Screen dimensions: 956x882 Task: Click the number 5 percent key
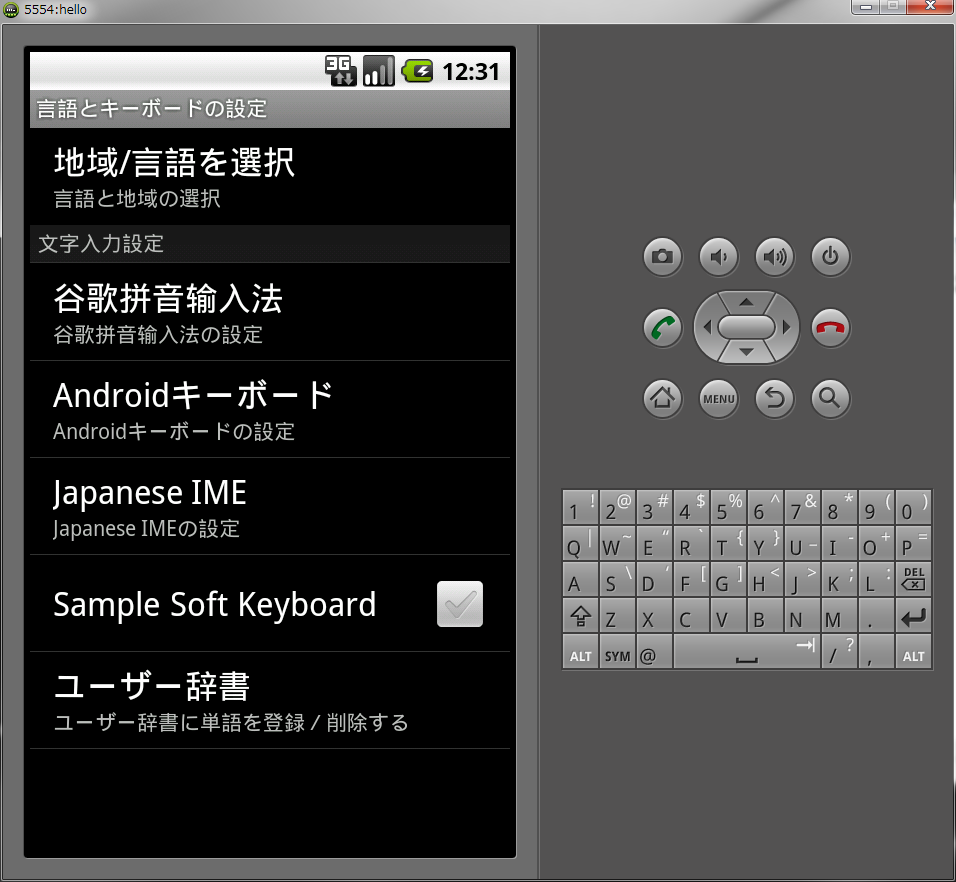tap(728, 507)
